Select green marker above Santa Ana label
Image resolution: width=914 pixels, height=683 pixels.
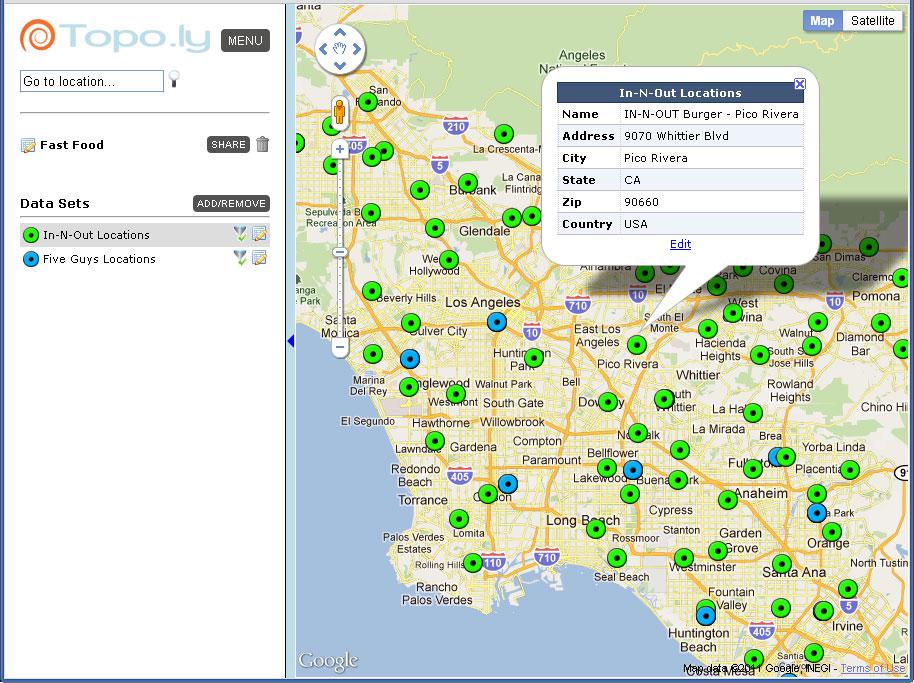click(x=782, y=564)
